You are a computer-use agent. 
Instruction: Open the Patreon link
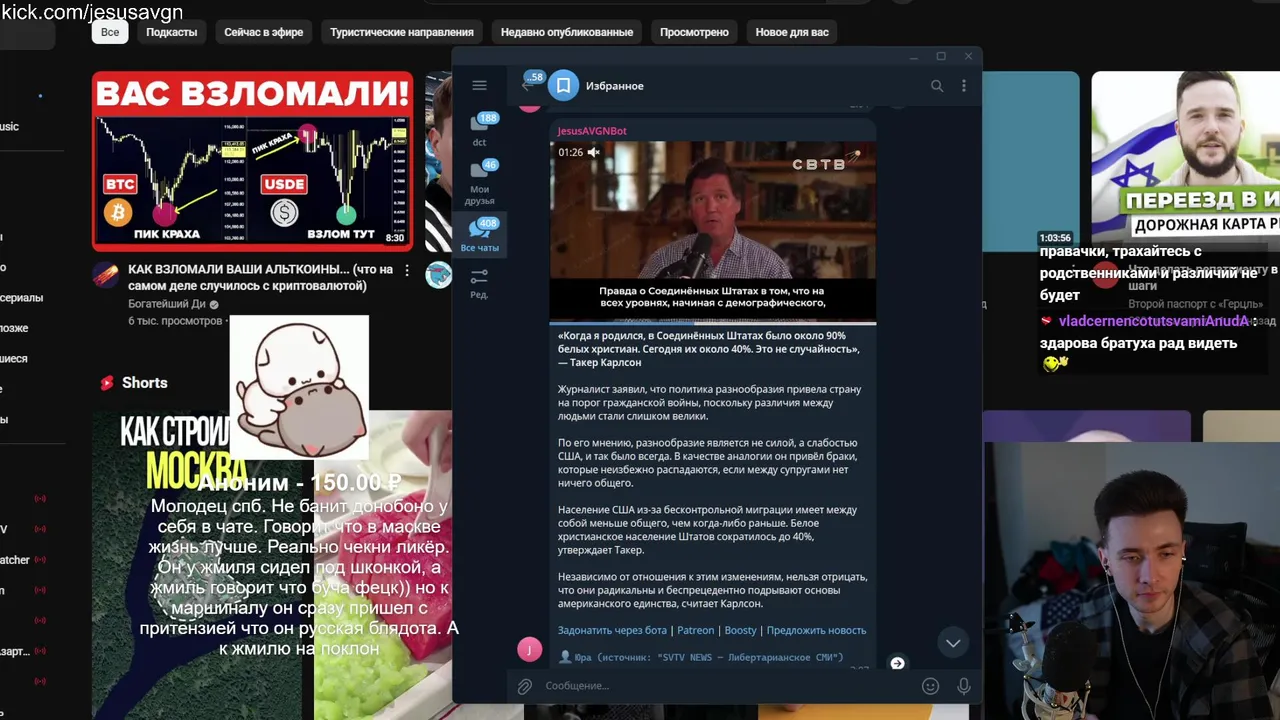(695, 630)
